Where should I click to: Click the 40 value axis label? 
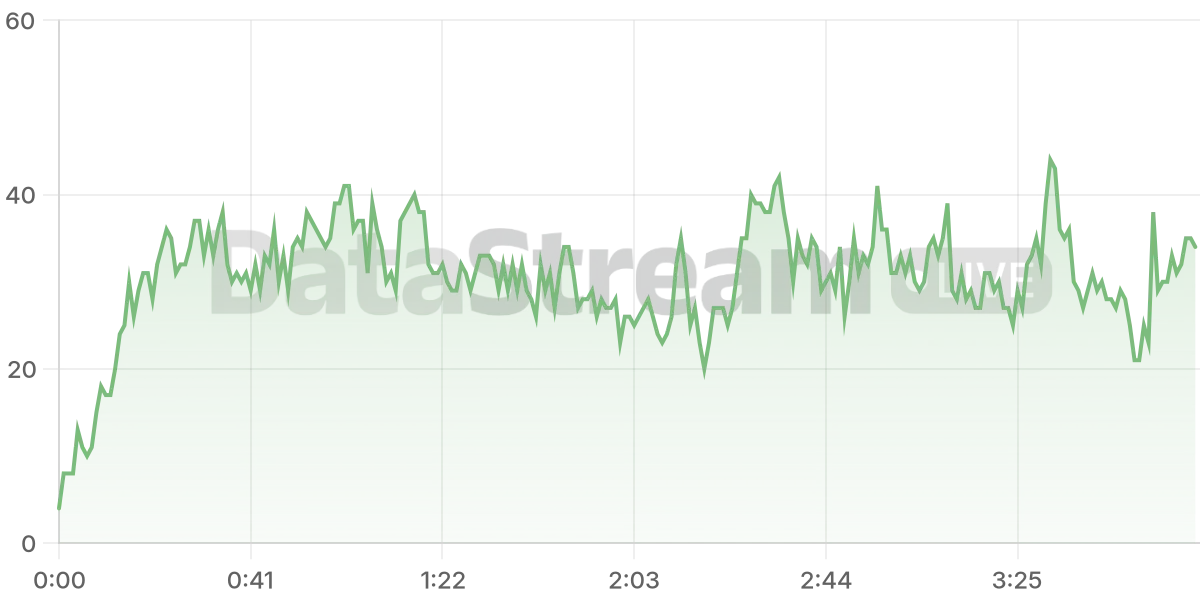[21, 194]
